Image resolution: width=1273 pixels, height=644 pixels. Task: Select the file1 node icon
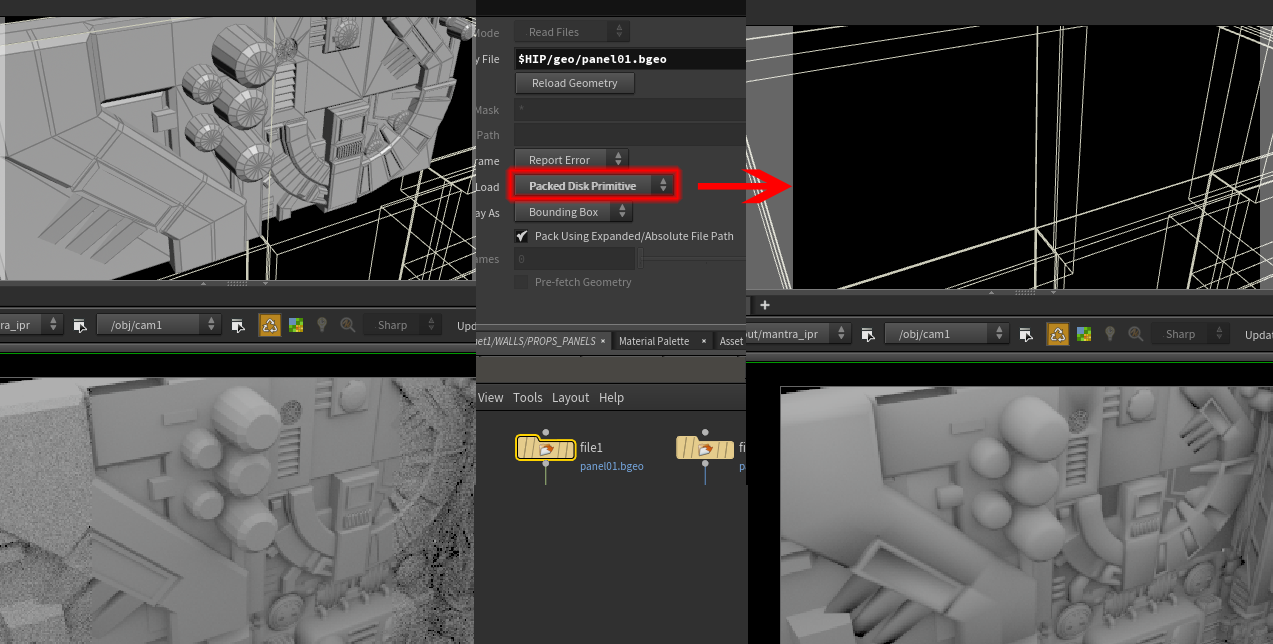click(x=545, y=449)
